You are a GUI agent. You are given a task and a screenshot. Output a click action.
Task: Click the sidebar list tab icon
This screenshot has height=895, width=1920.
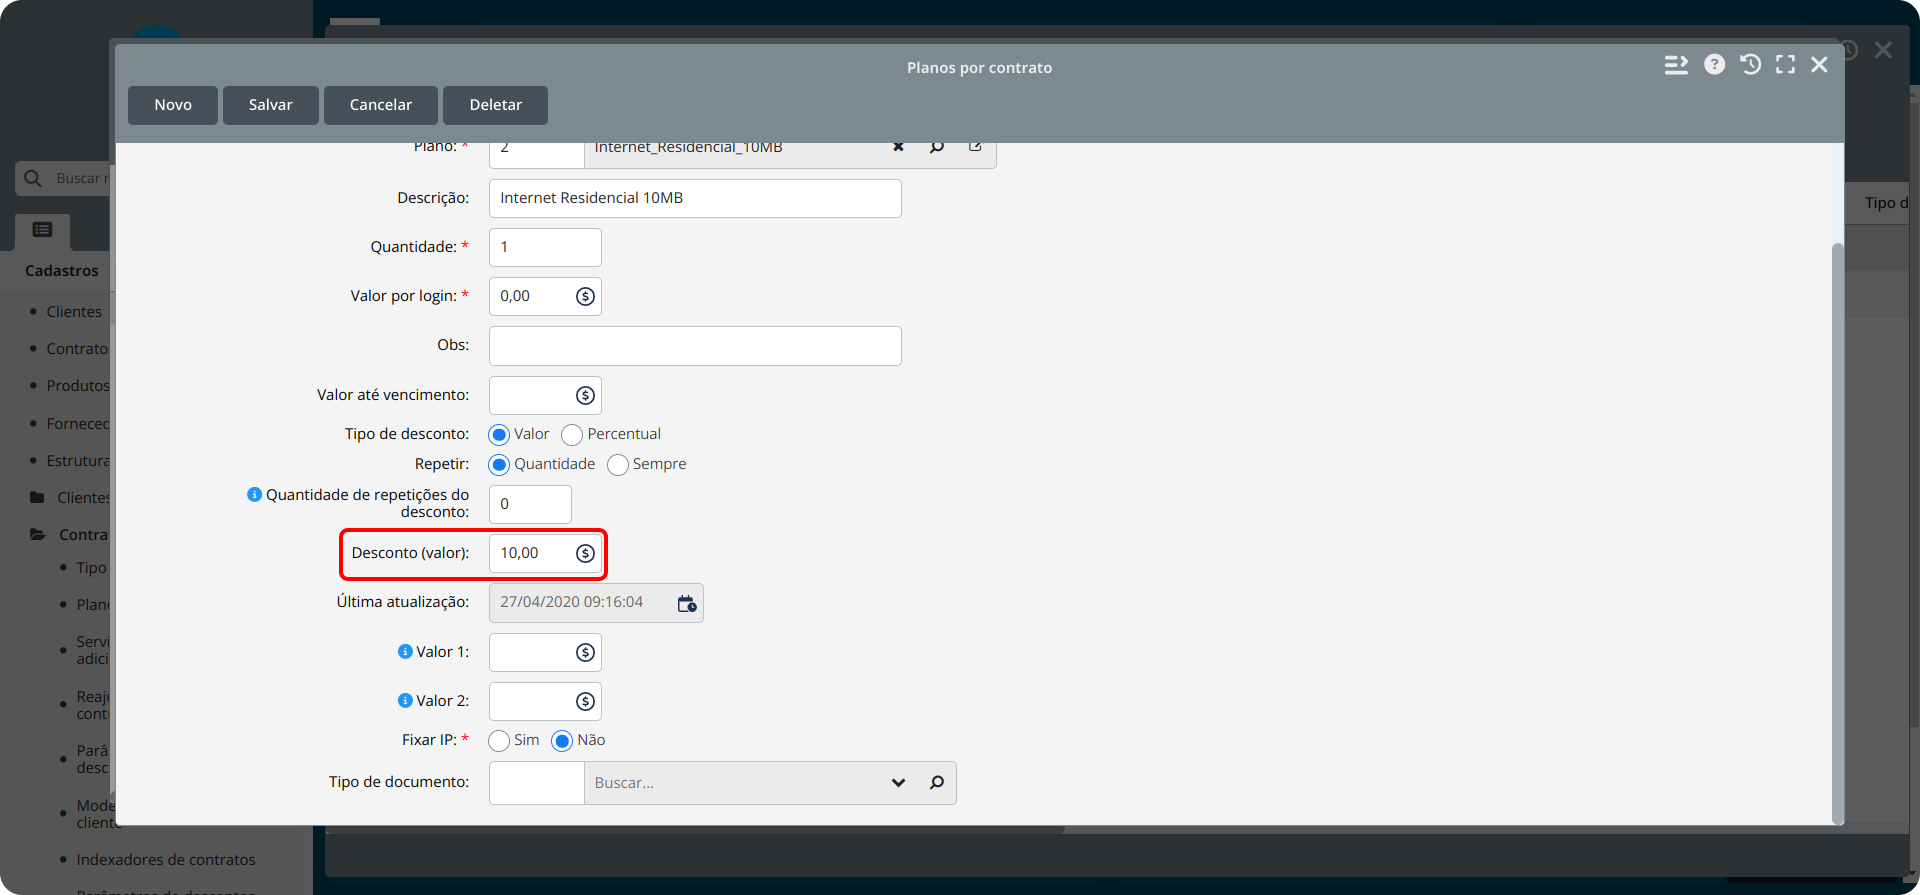(42, 230)
